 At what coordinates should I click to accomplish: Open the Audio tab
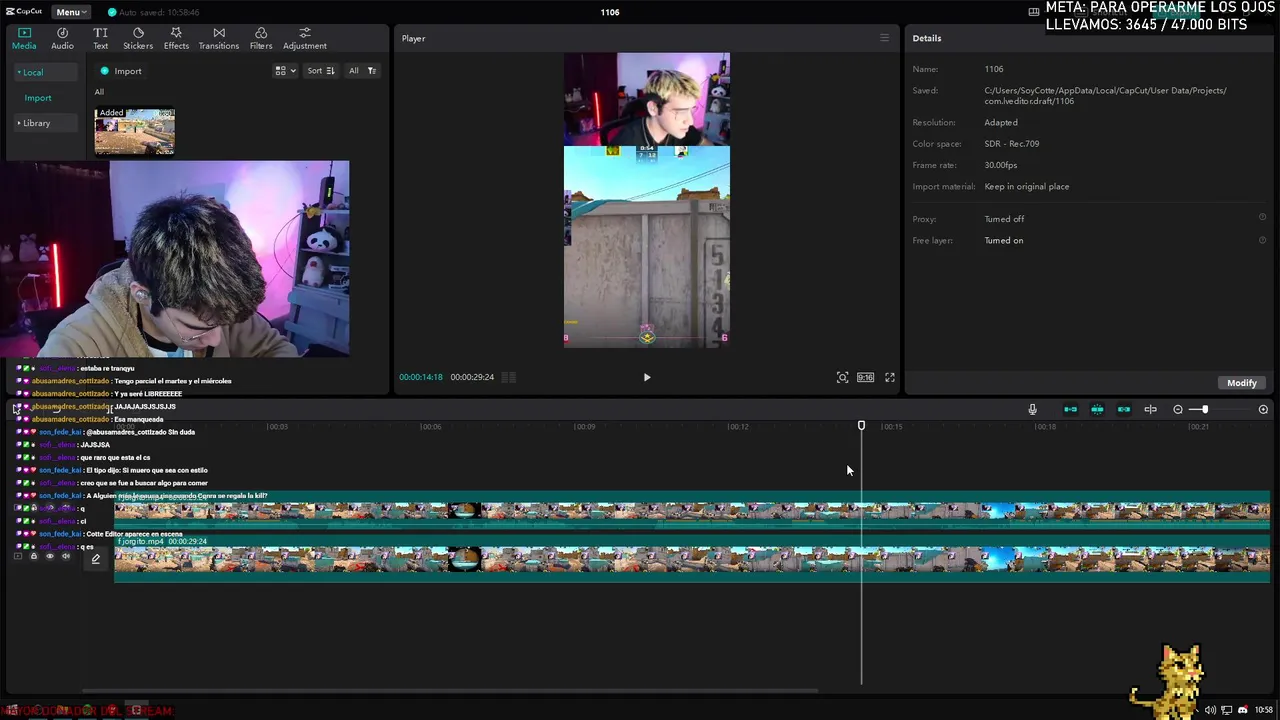62,38
